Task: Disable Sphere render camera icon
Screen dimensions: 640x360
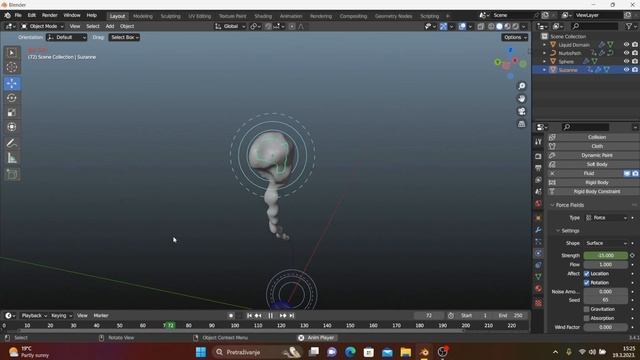Action: [635, 61]
